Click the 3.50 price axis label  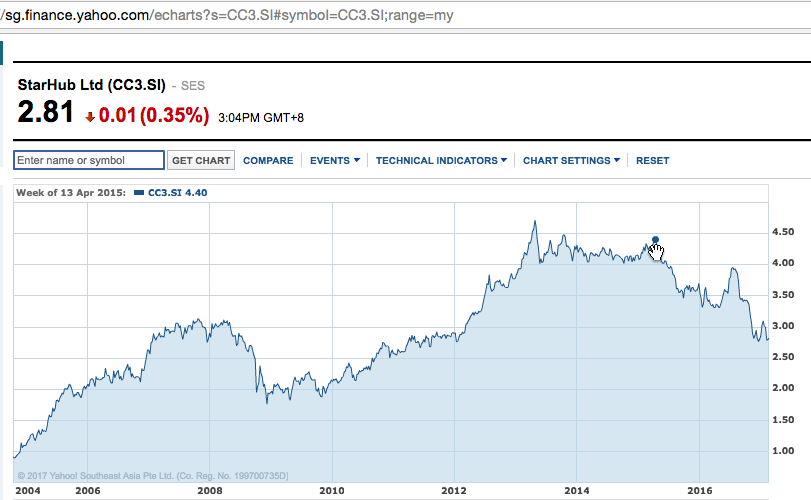783,295
